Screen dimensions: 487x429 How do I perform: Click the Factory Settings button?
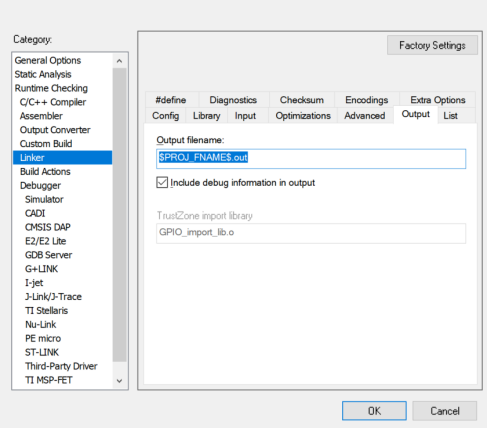point(432,45)
